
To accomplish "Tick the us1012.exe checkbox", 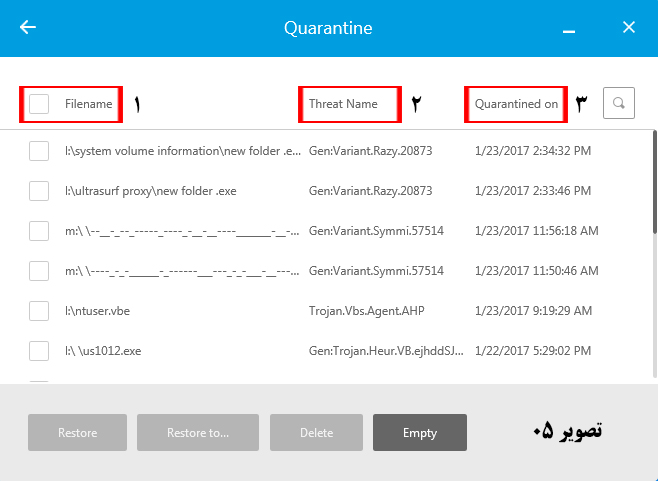I will click(x=39, y=351).
